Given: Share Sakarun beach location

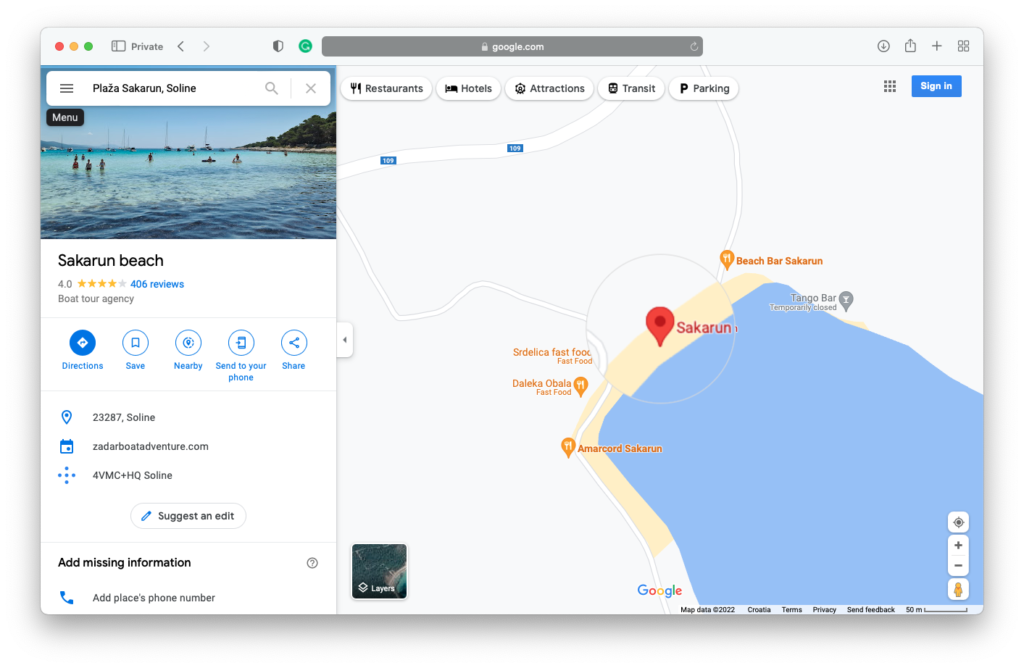Looking at the screenshot, I should tap(294, 343).
